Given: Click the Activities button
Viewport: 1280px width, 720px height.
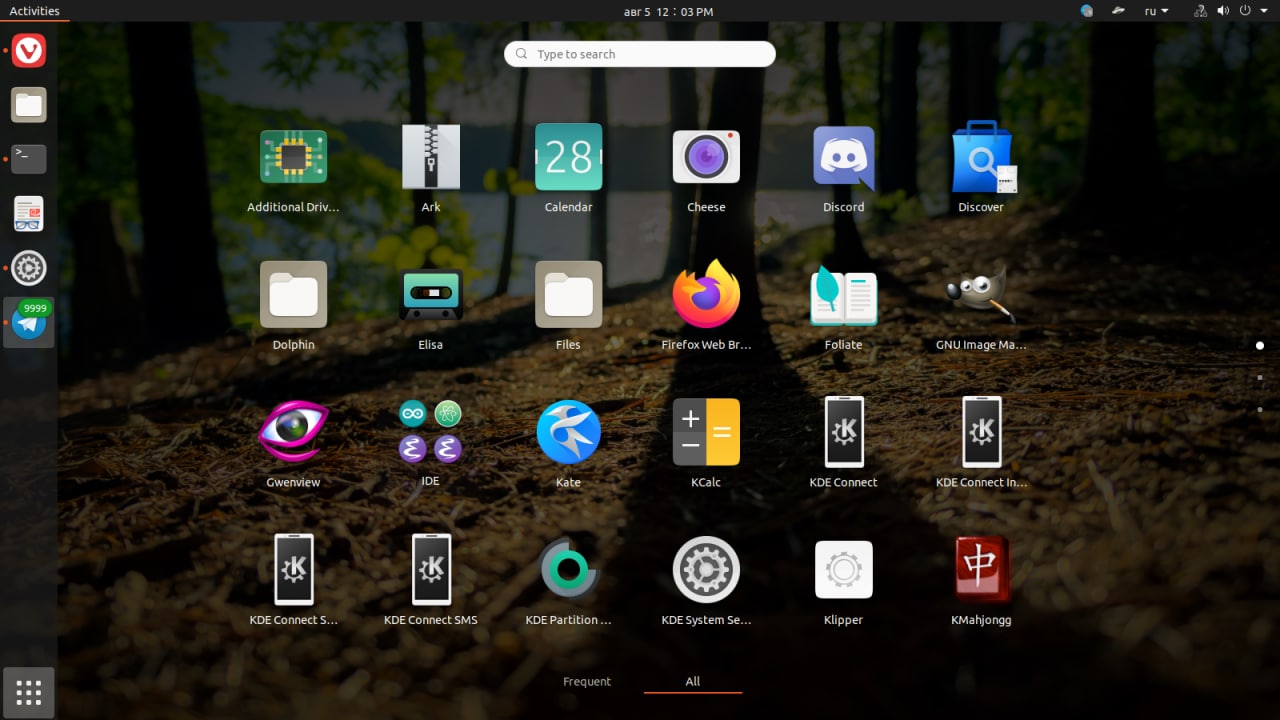Looking at the screenshot, I should point(35,11).
